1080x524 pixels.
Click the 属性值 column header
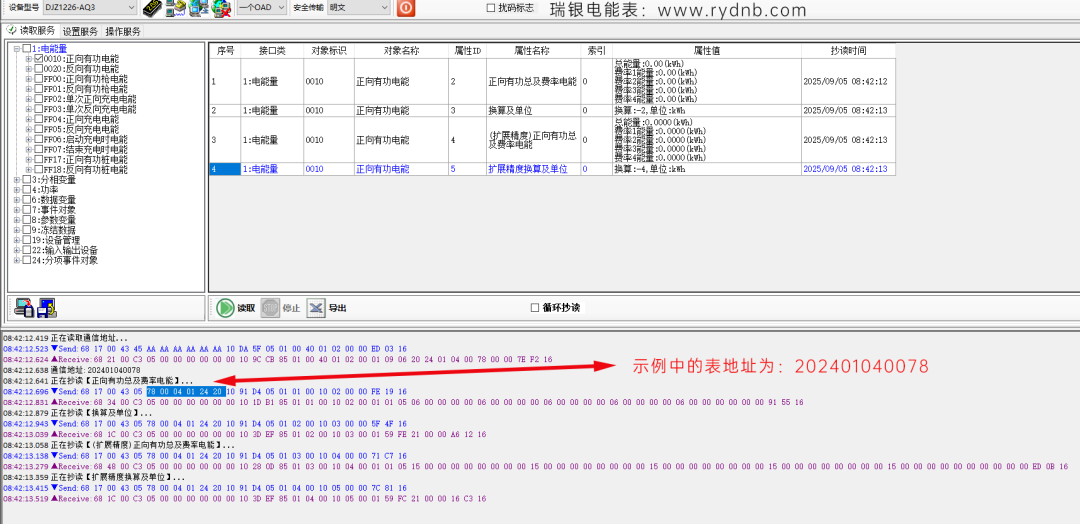pos(707,51)
